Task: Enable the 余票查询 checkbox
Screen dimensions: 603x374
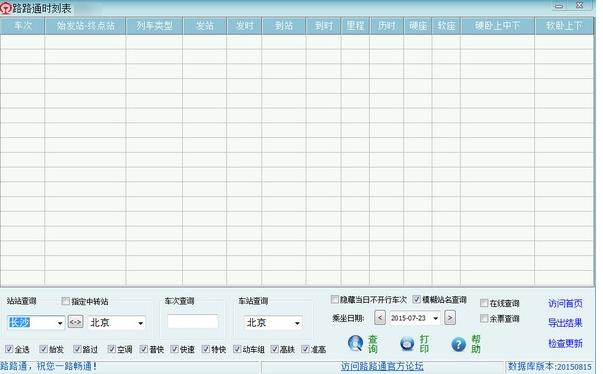Action: pyautogui.click(x=484, y=318)
